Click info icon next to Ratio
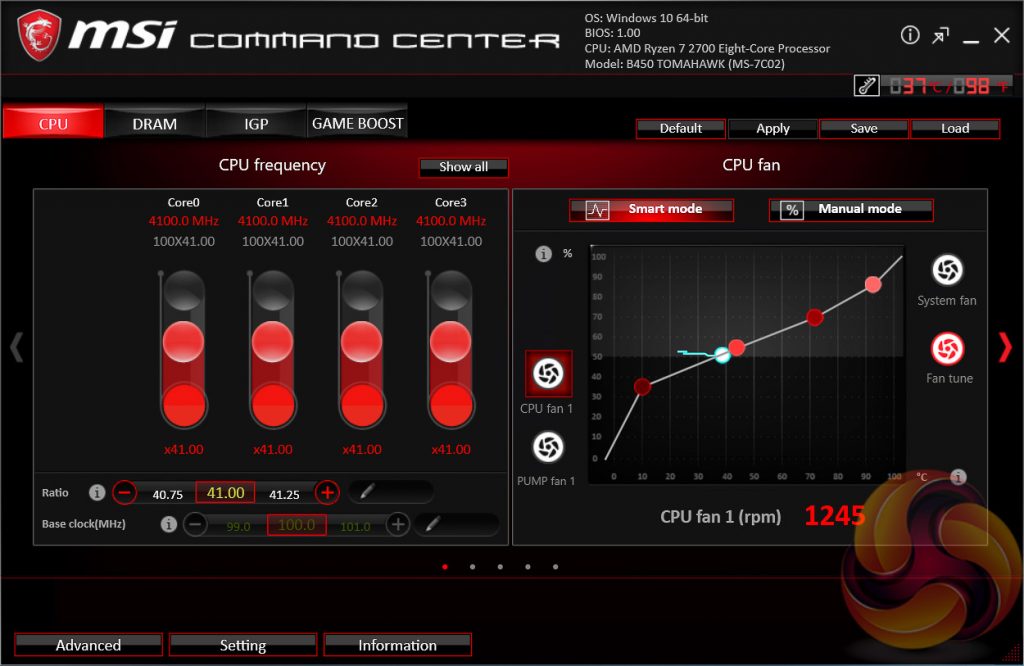This screenshot has height=666, width=1024. 97,492
